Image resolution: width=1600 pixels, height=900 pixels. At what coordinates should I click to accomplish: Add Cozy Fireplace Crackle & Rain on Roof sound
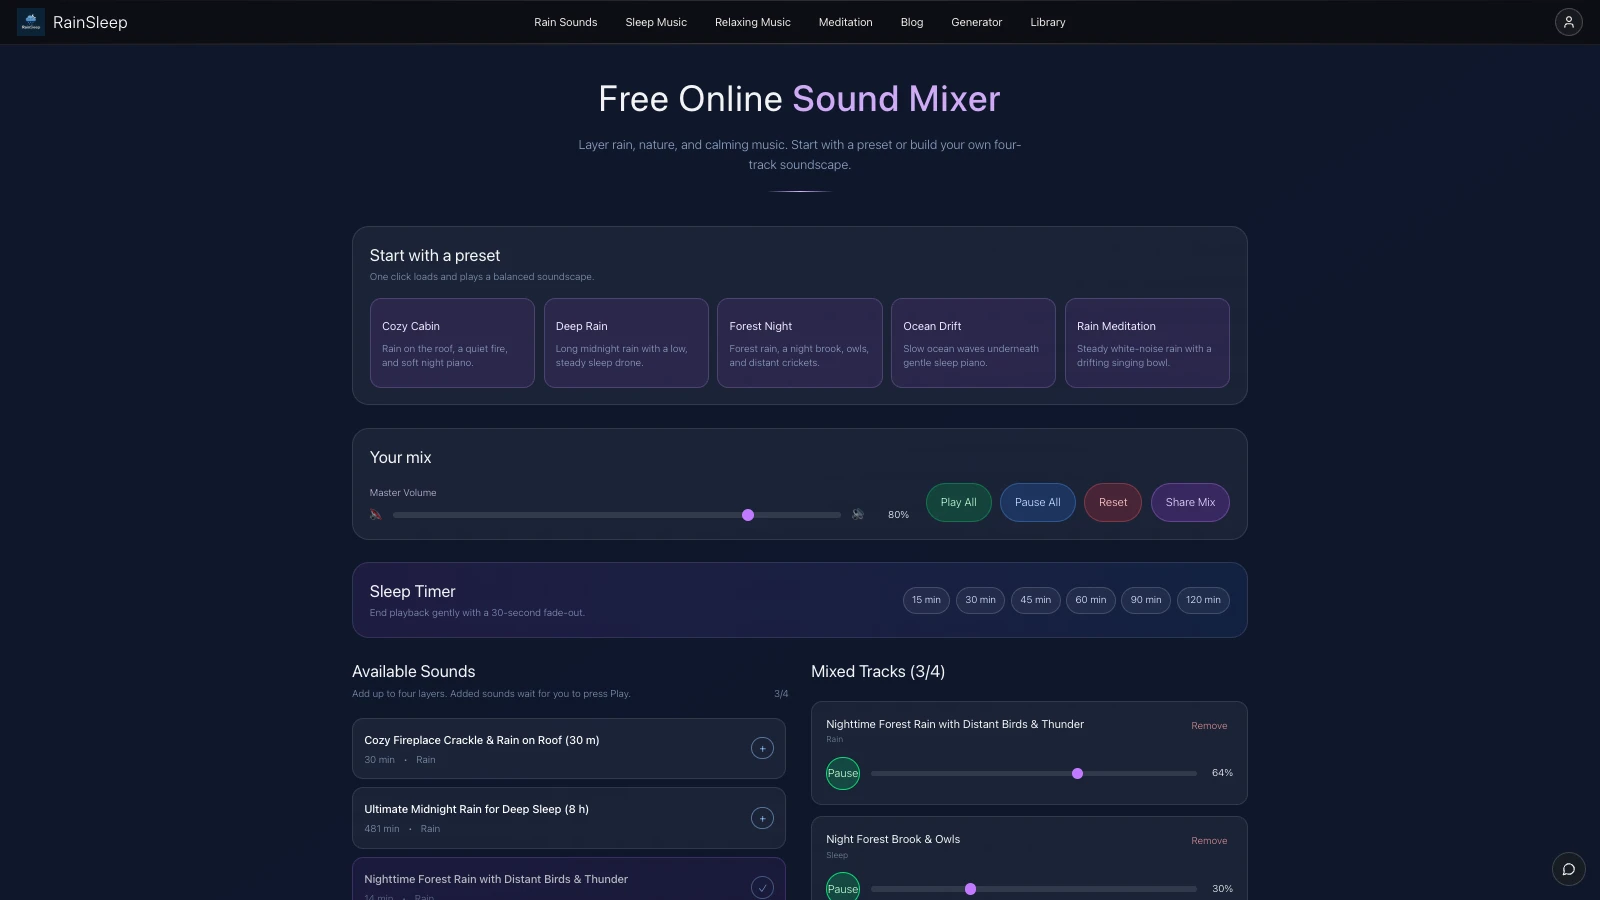coord(762,748)
